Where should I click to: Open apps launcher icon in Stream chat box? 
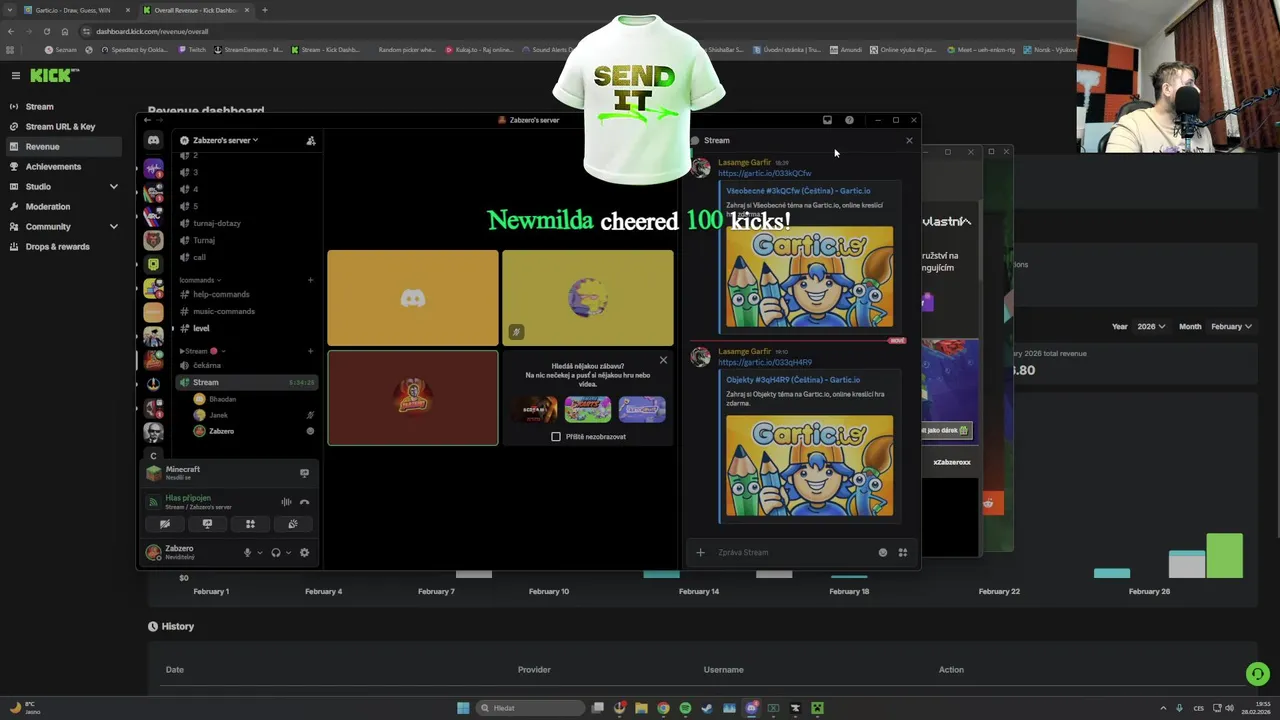pyautogui.click(x=902, y=552)
